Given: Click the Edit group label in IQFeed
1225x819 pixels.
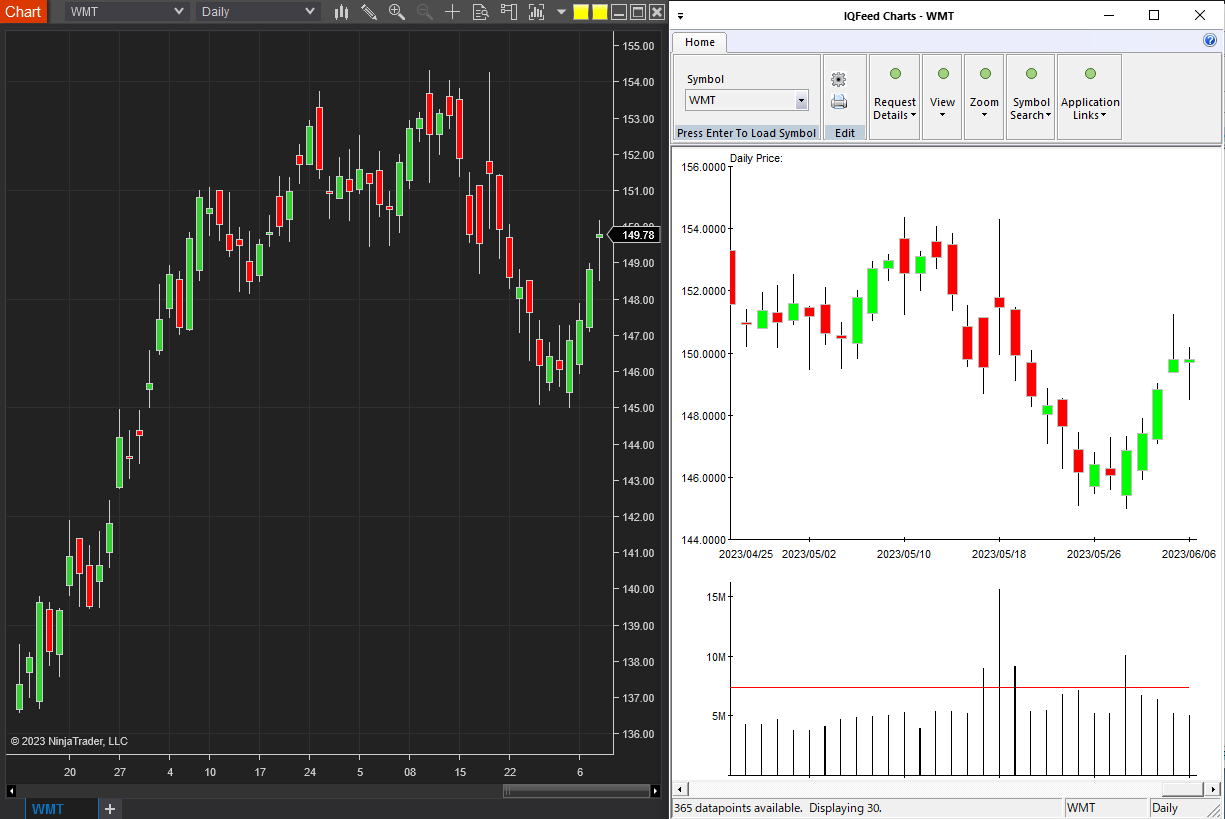Looking at the screenshot, I should 845,133.
